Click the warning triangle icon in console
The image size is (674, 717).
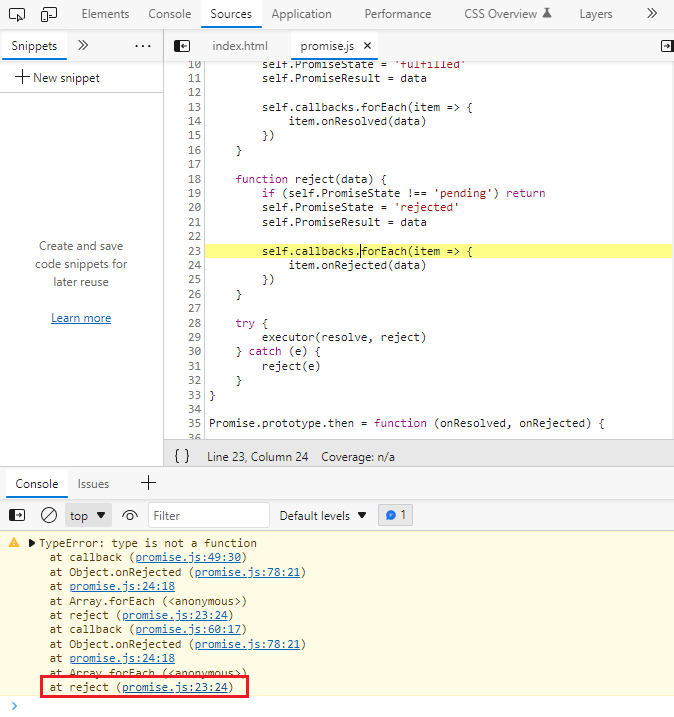point(14,542)
